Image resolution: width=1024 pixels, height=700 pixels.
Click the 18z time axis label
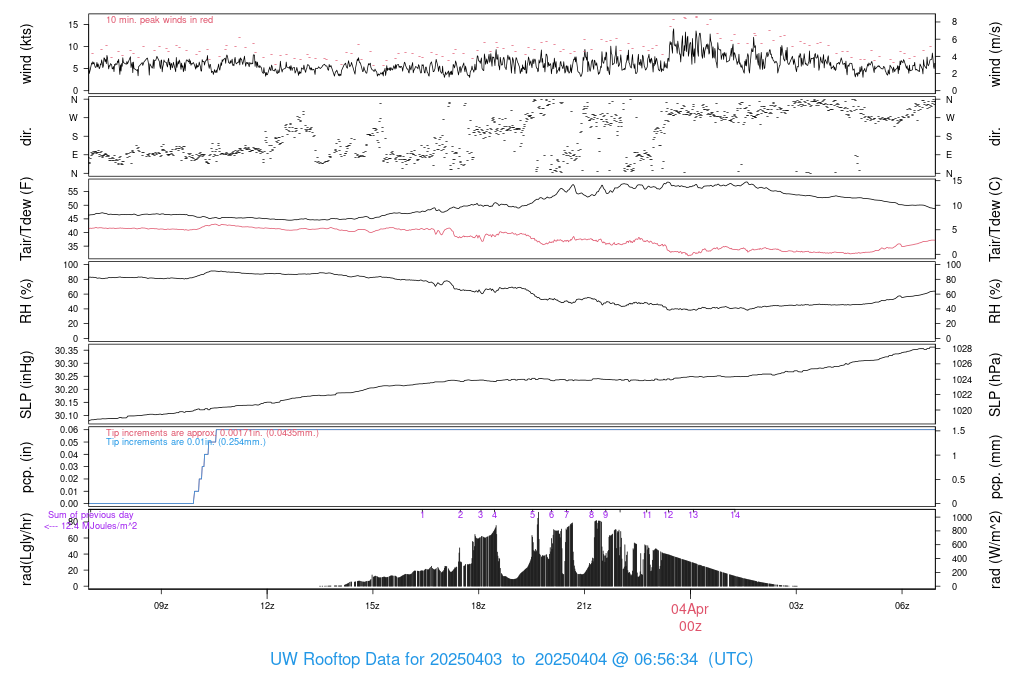[478, 605]
